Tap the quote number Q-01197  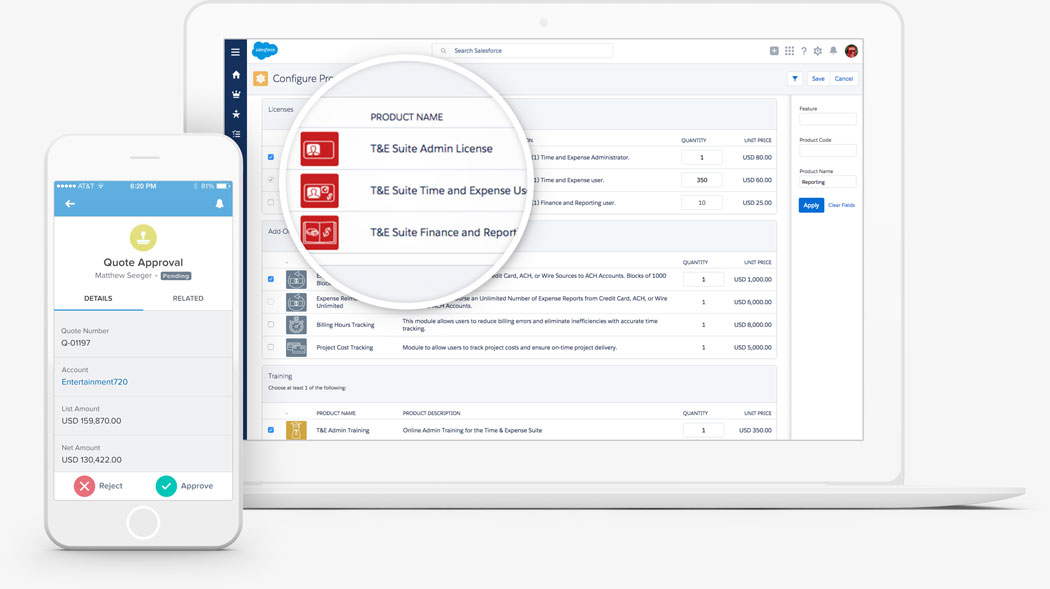[76, 343]
